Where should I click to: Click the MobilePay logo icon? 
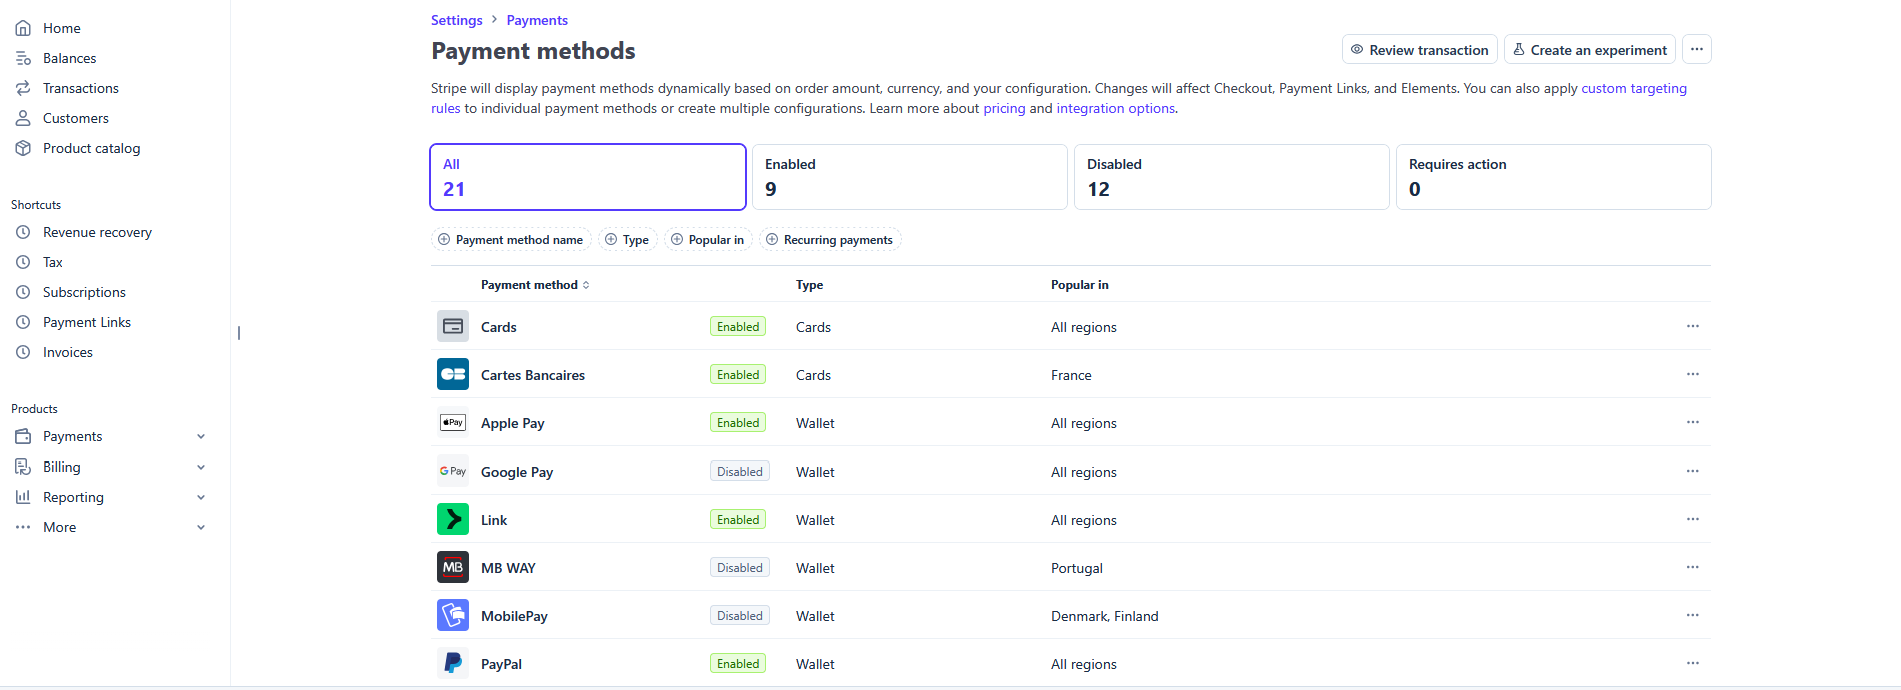point(452,615)
